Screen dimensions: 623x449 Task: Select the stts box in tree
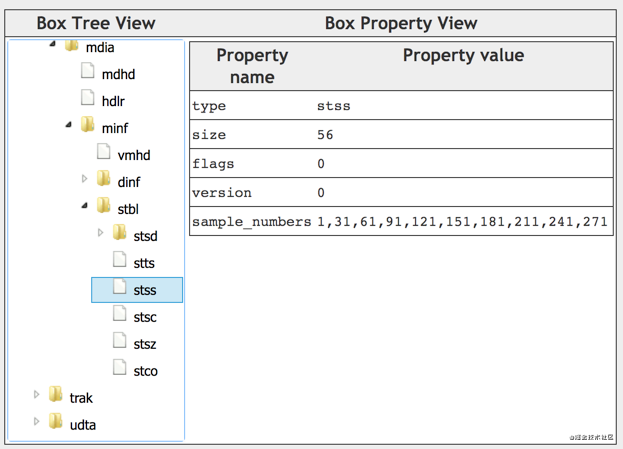tap(144, 263)
